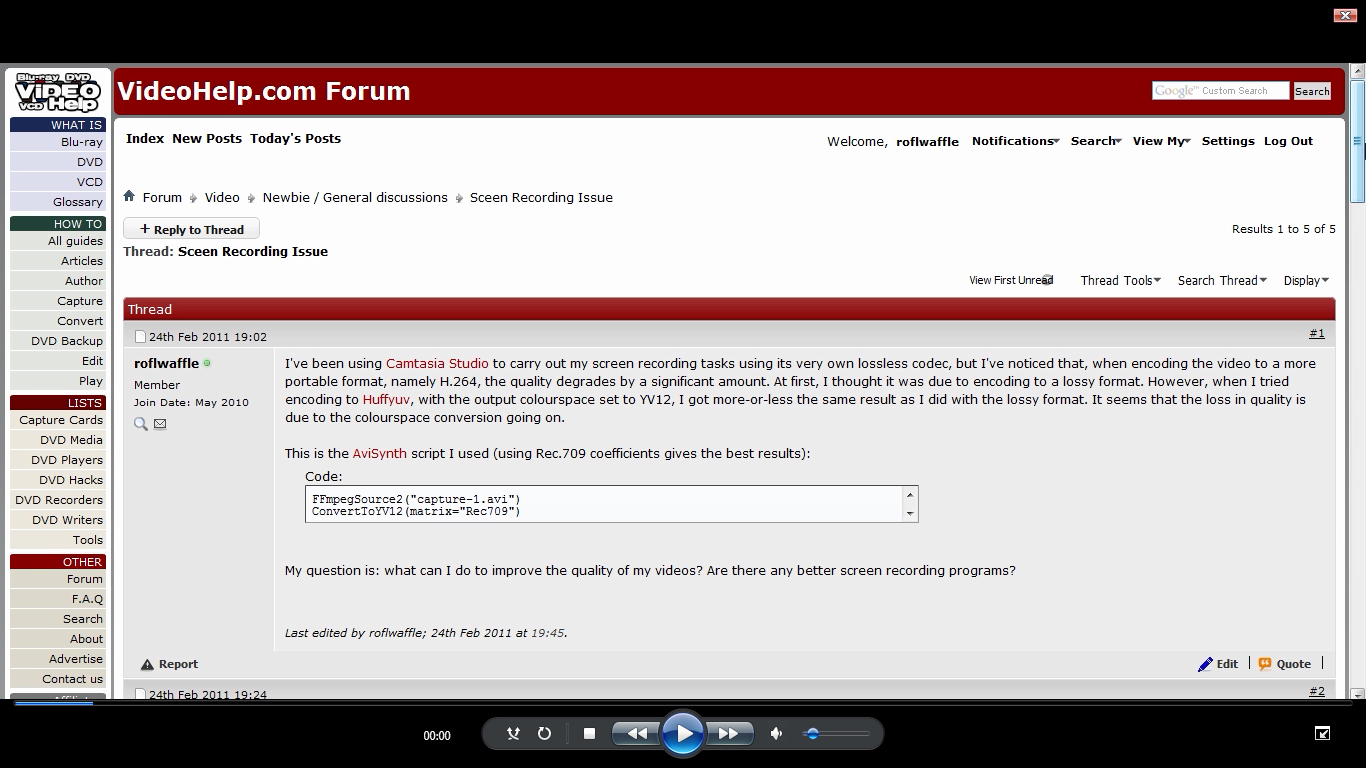Open DVD Hacks in sidebar

click(x=57, y=480)
